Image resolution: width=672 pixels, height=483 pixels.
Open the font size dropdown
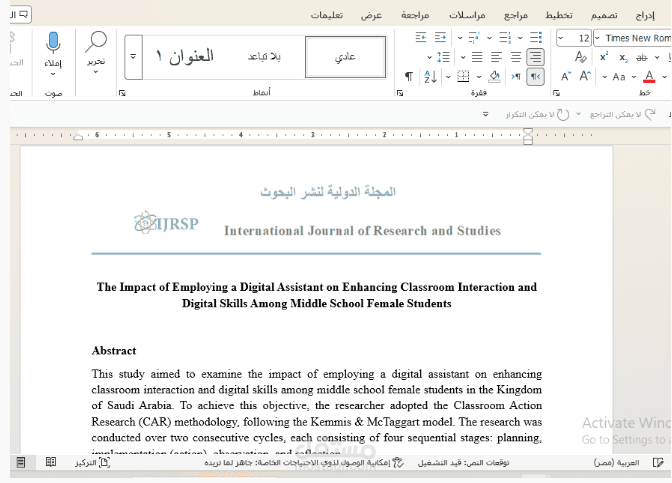tap(561, 38)
